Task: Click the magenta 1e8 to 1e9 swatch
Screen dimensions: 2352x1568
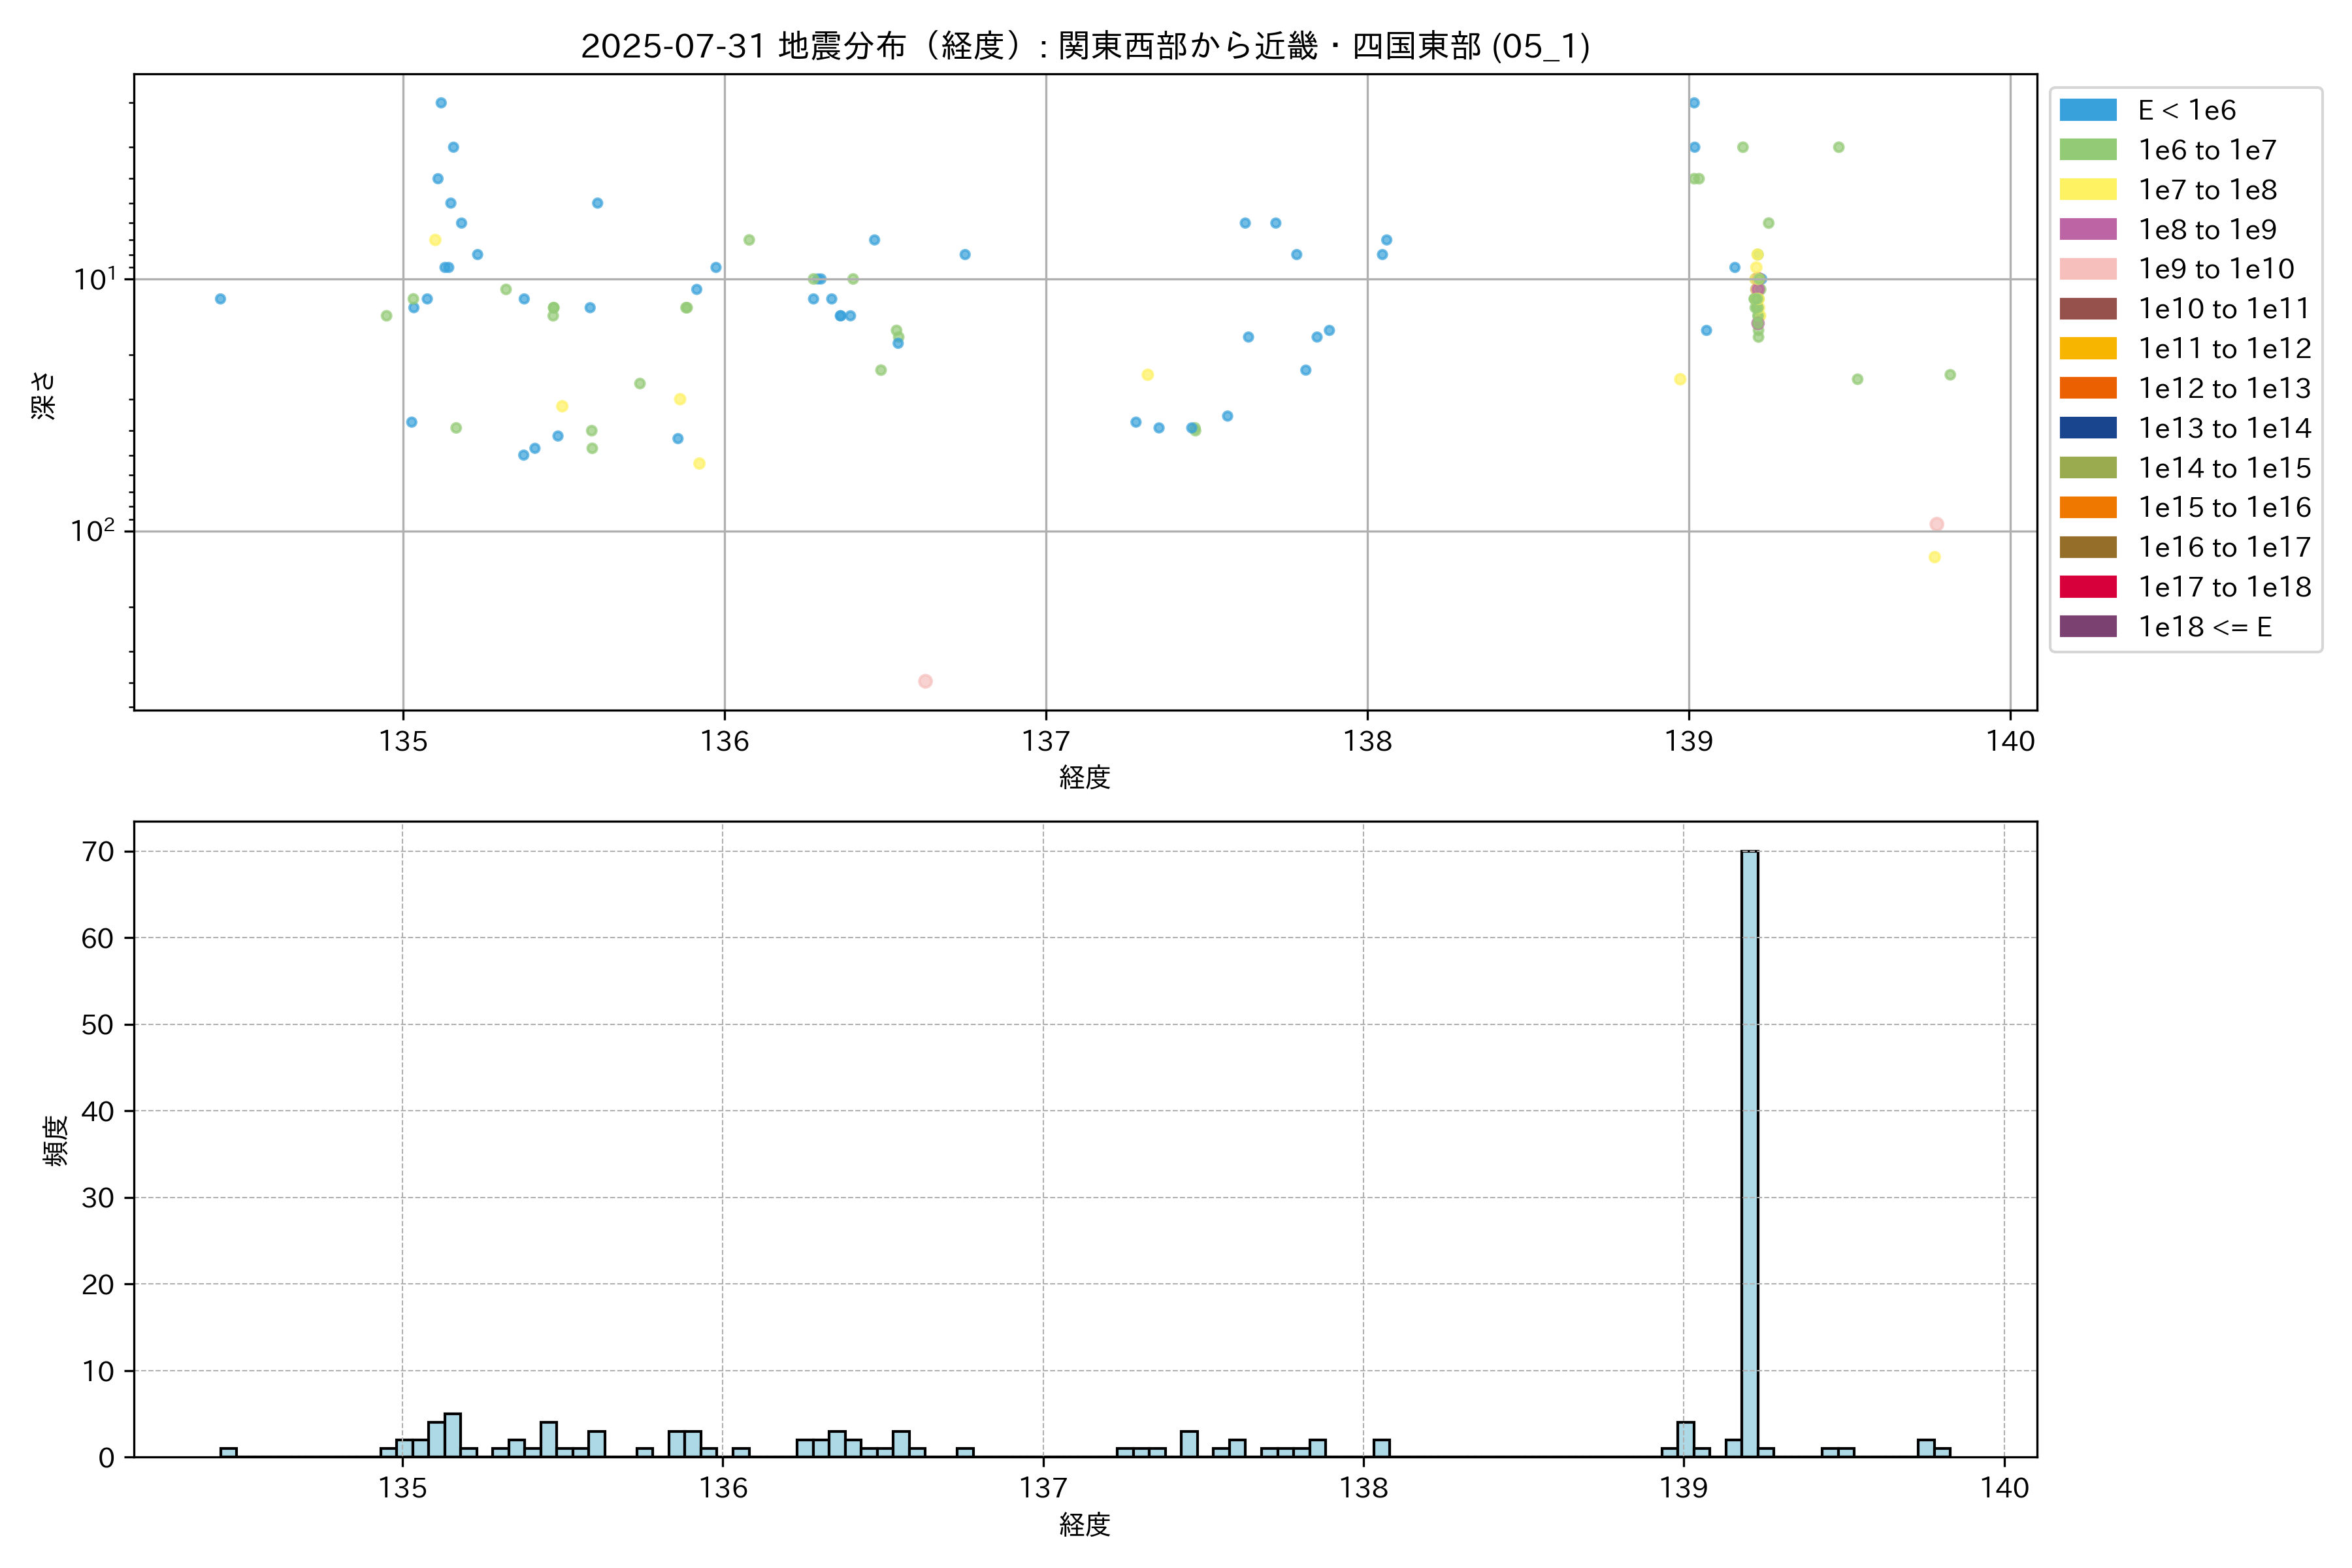Action: click(2087, 229)
